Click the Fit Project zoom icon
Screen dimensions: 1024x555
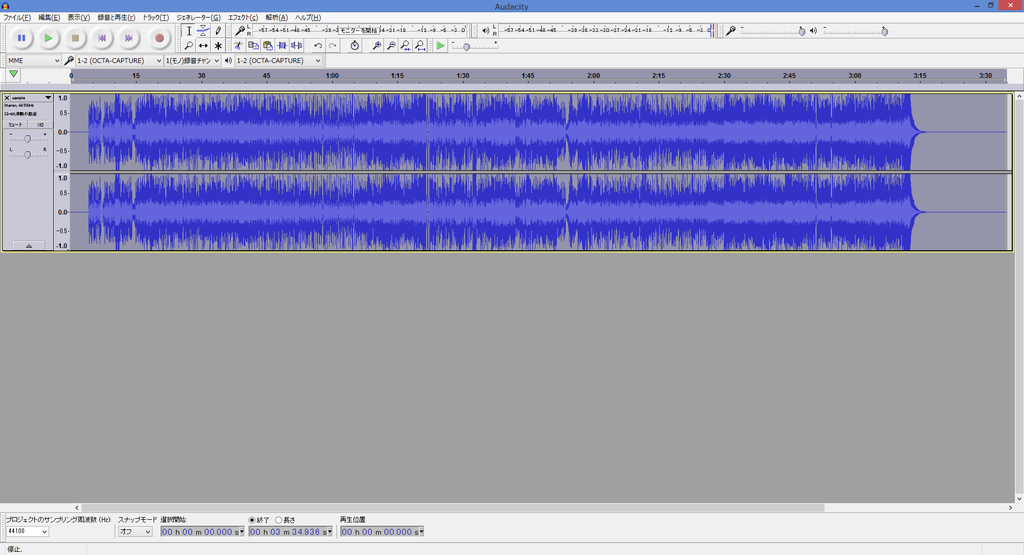(420, 46)
